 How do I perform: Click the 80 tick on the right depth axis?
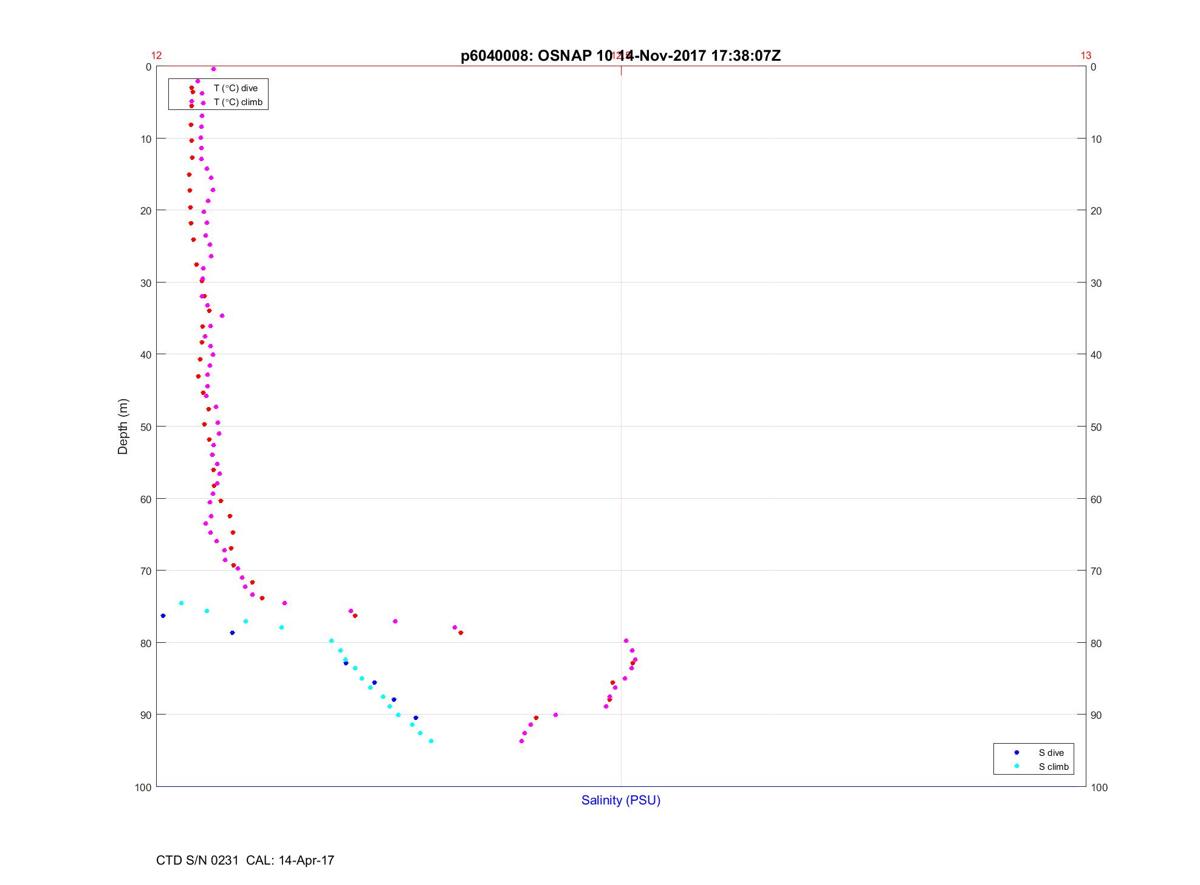tap(1097, 643)
